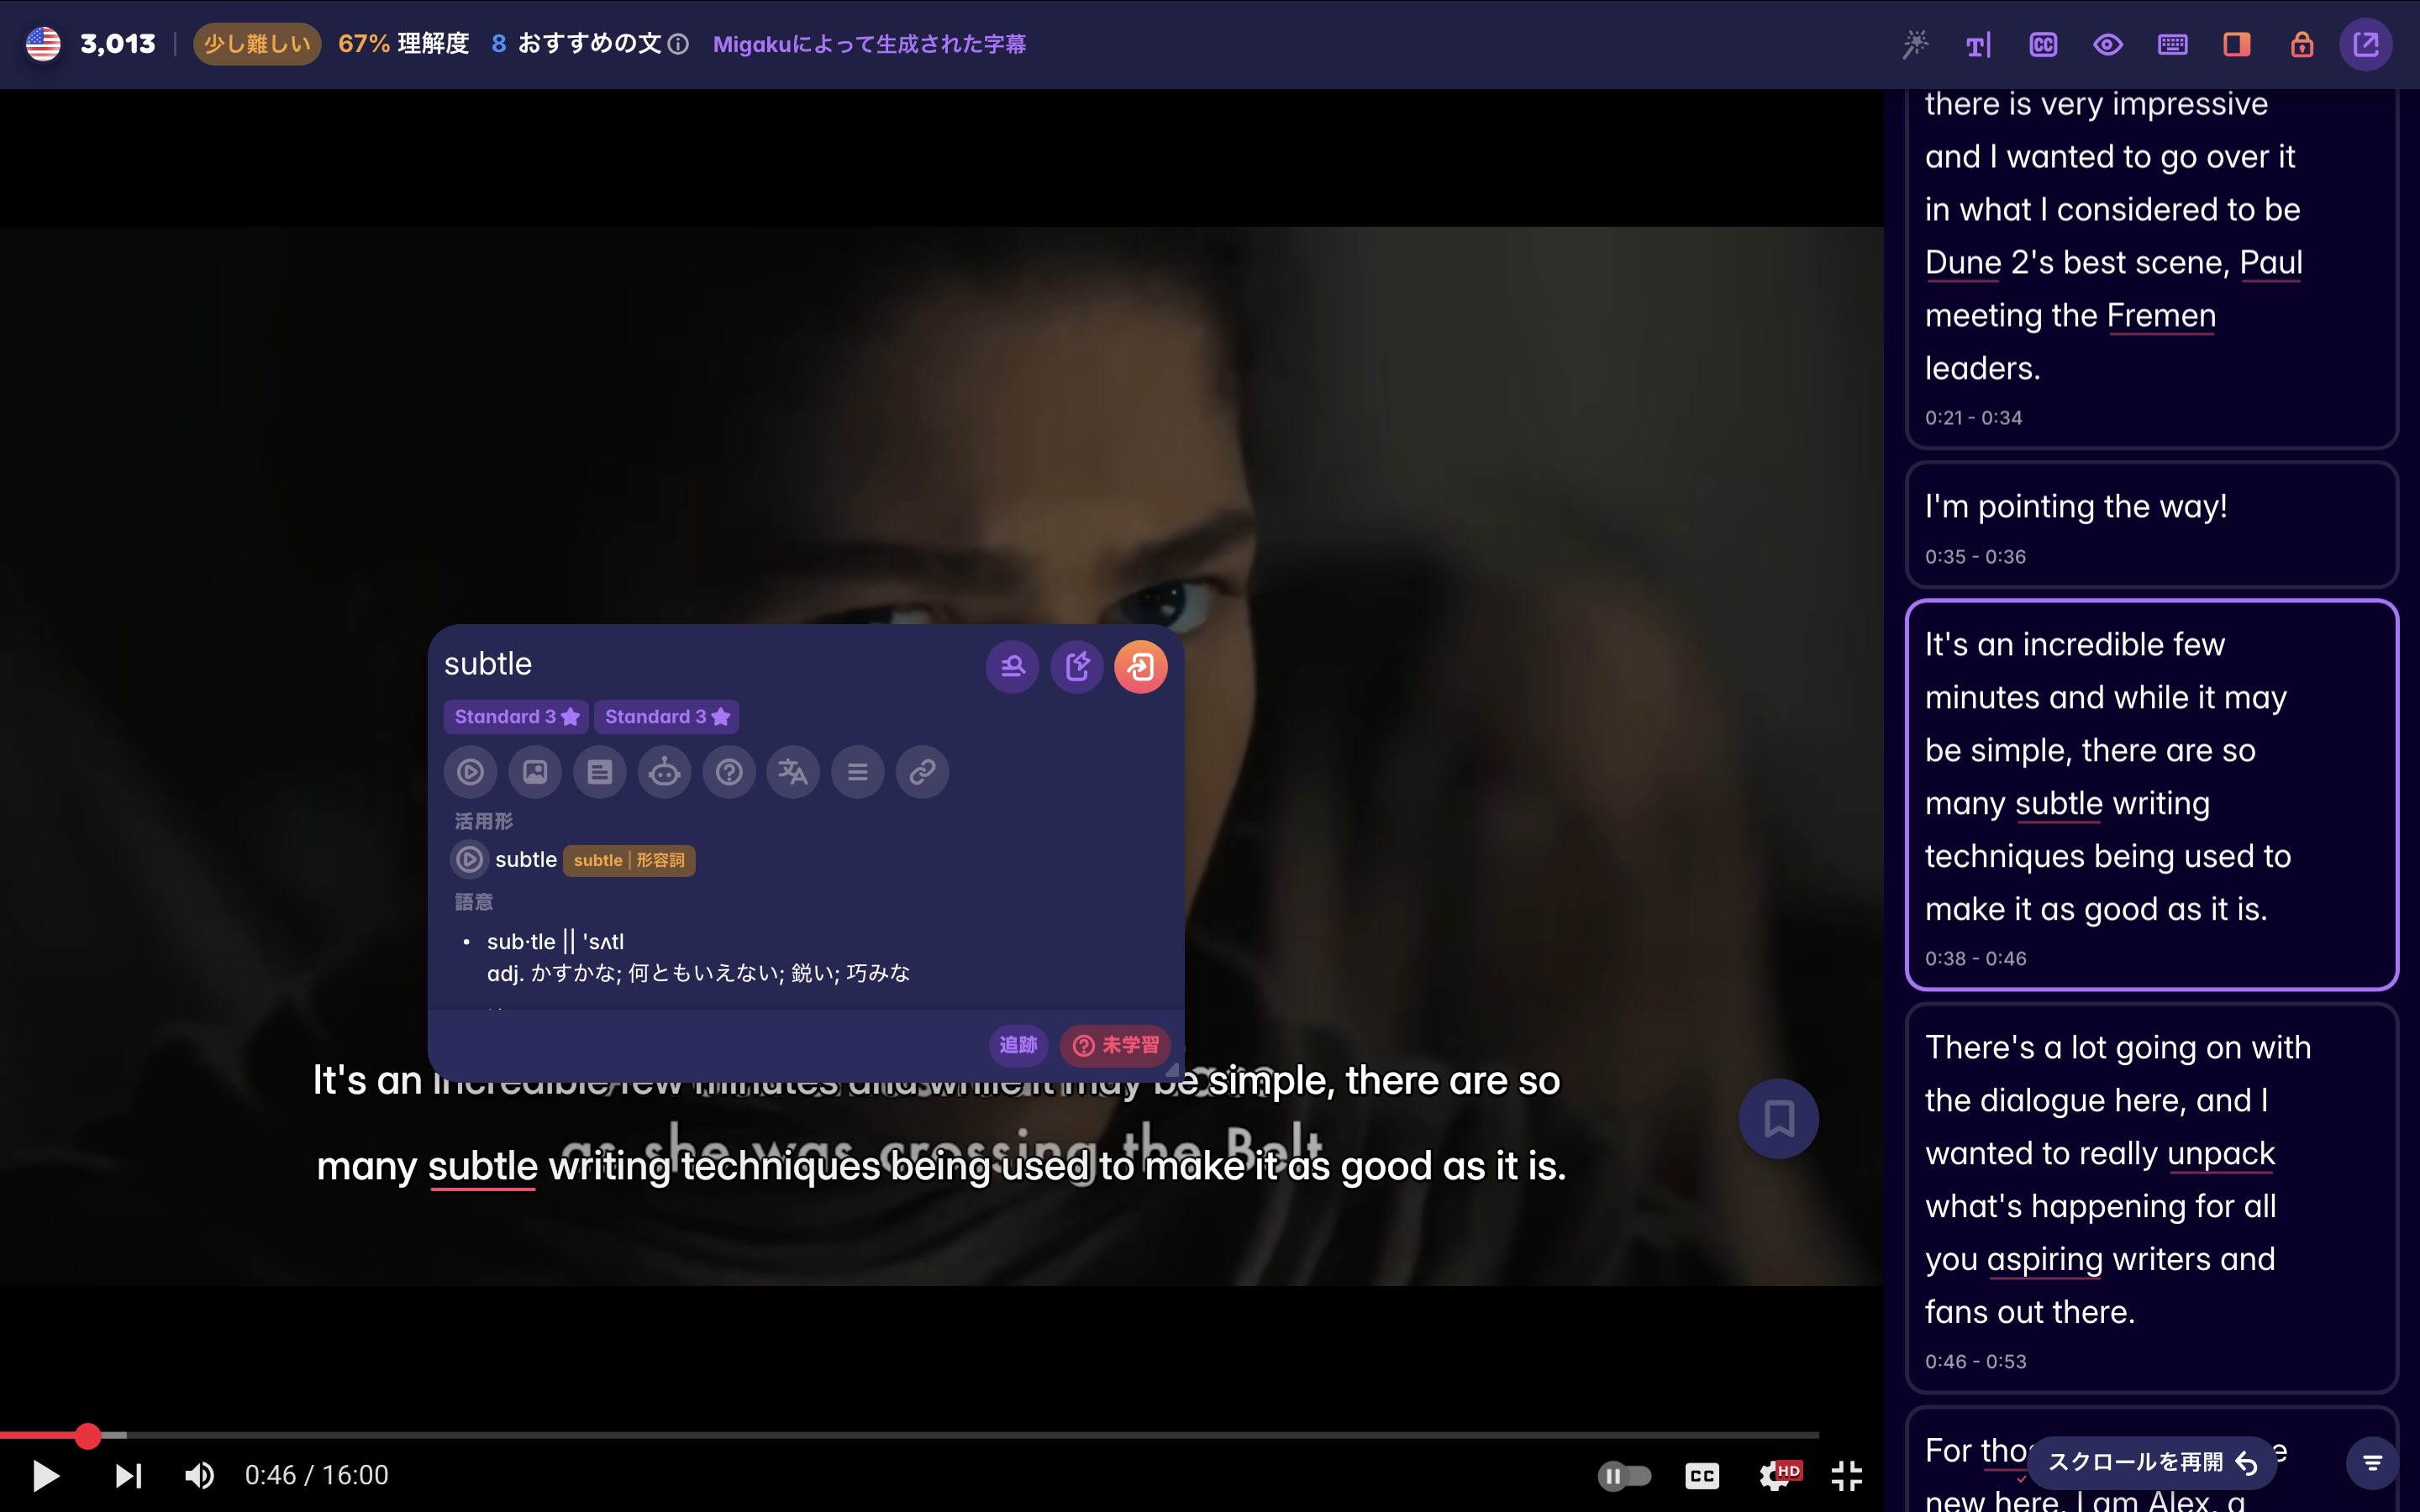
Task: Click the video progress bar scrubber
Action: (x=88, y=1436)
